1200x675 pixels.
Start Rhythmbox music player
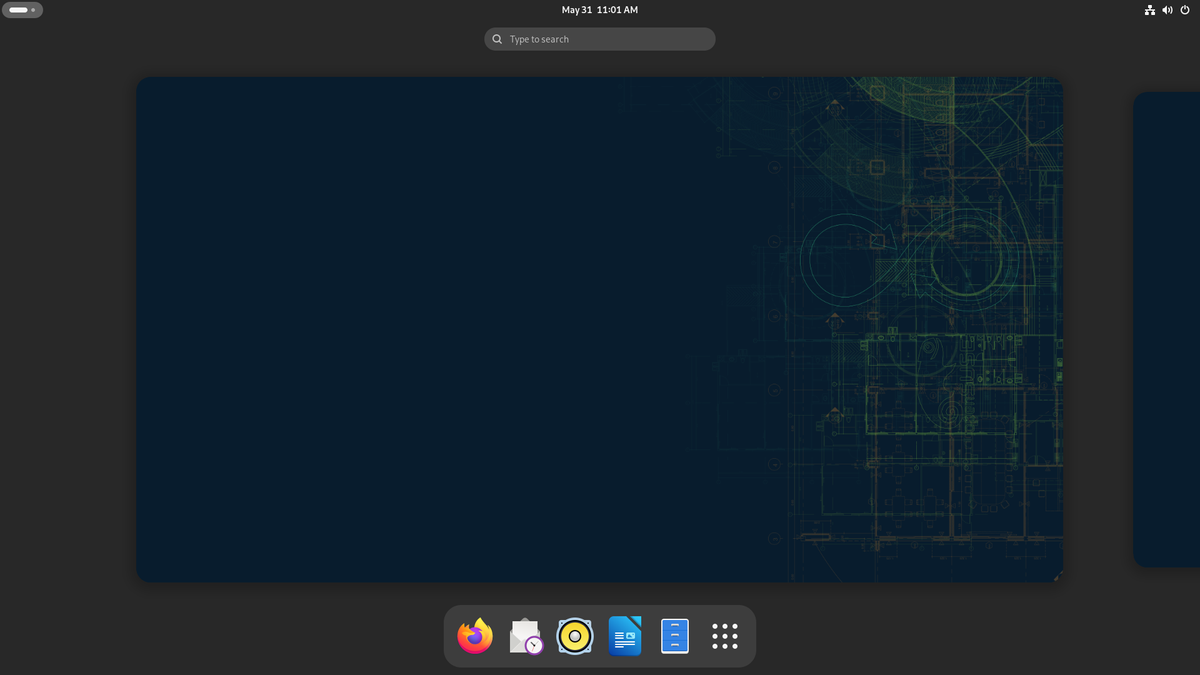[x=575, y=635]
